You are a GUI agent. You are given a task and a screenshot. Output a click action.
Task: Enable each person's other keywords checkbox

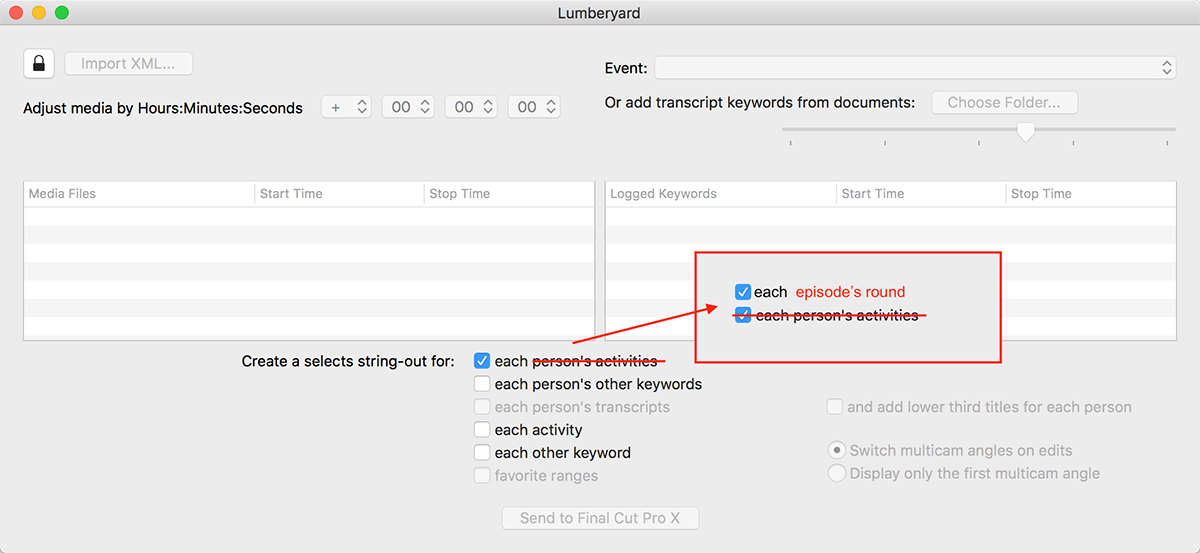(482, 383)
